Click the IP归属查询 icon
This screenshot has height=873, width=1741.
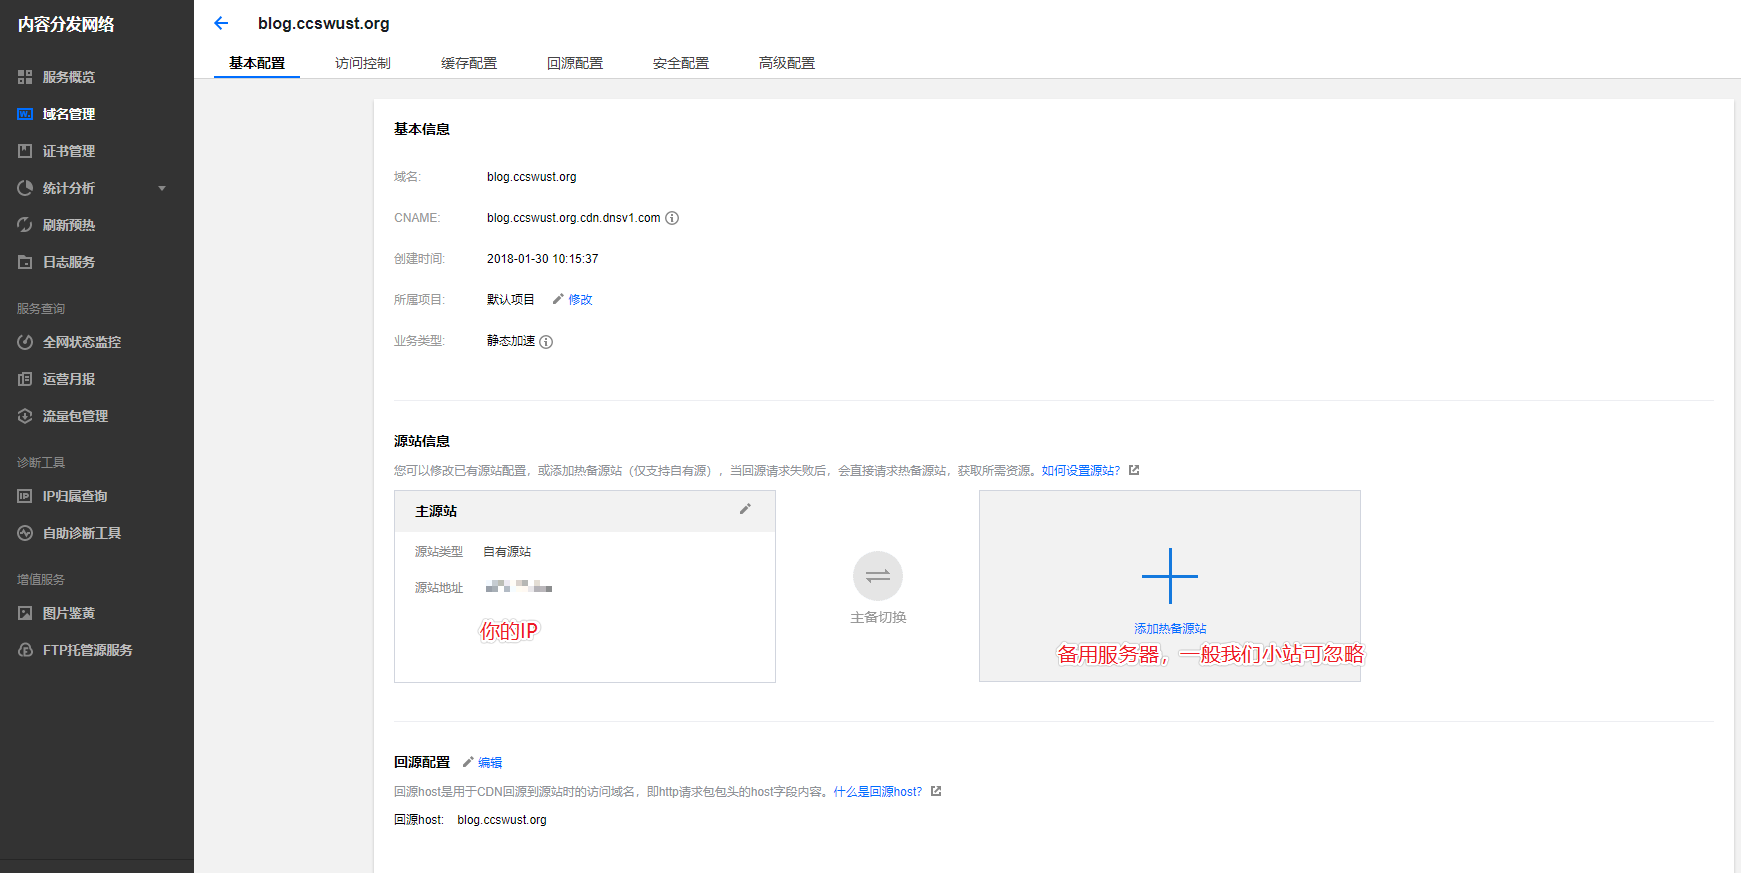pyautogui.click(x=25, y=496)
